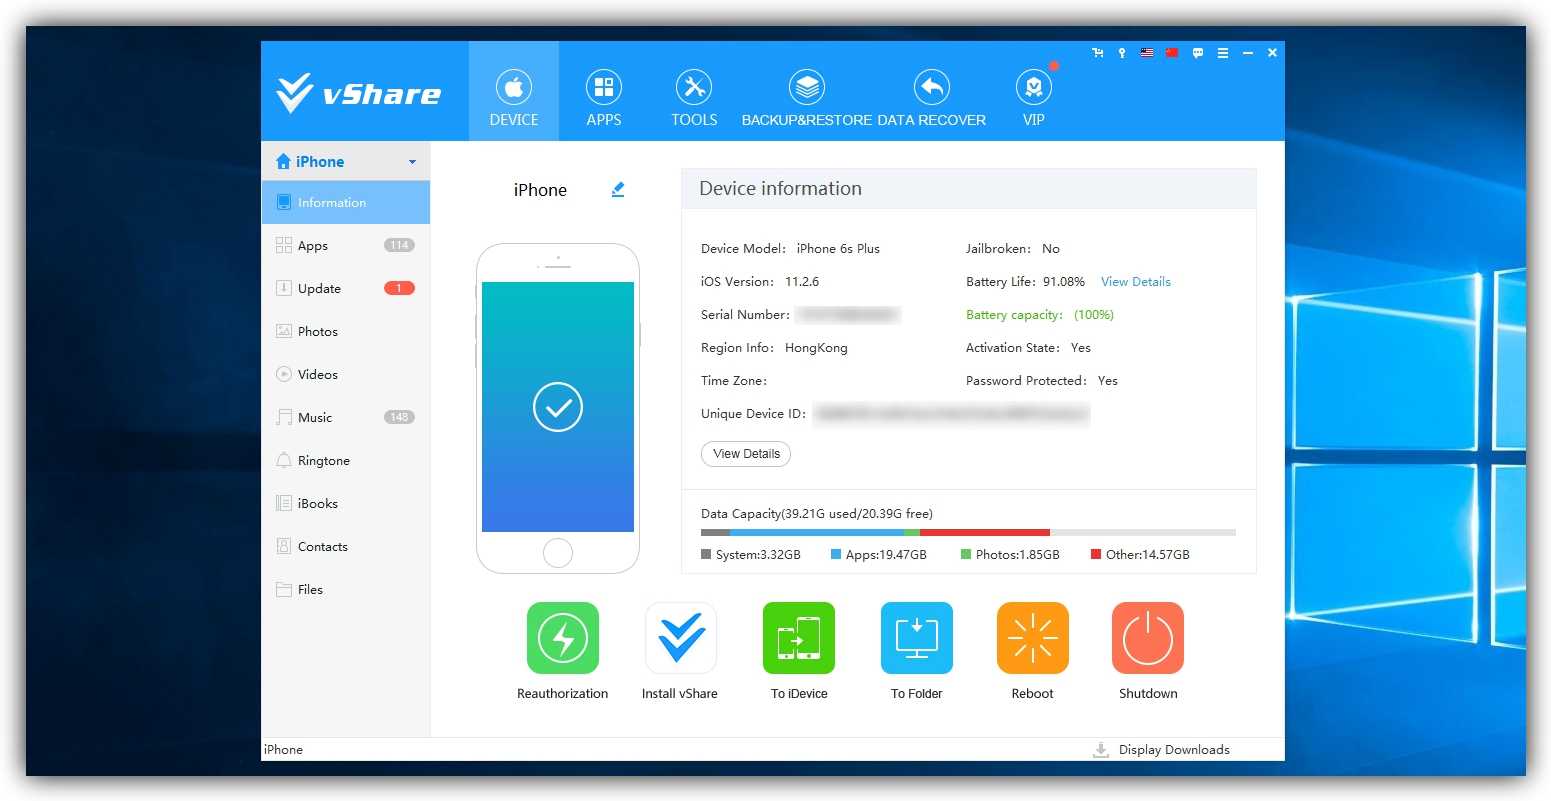Open the hamburger menu in title bar
The width and height of the screenshot is (1551, 801).
point(1222,53)
